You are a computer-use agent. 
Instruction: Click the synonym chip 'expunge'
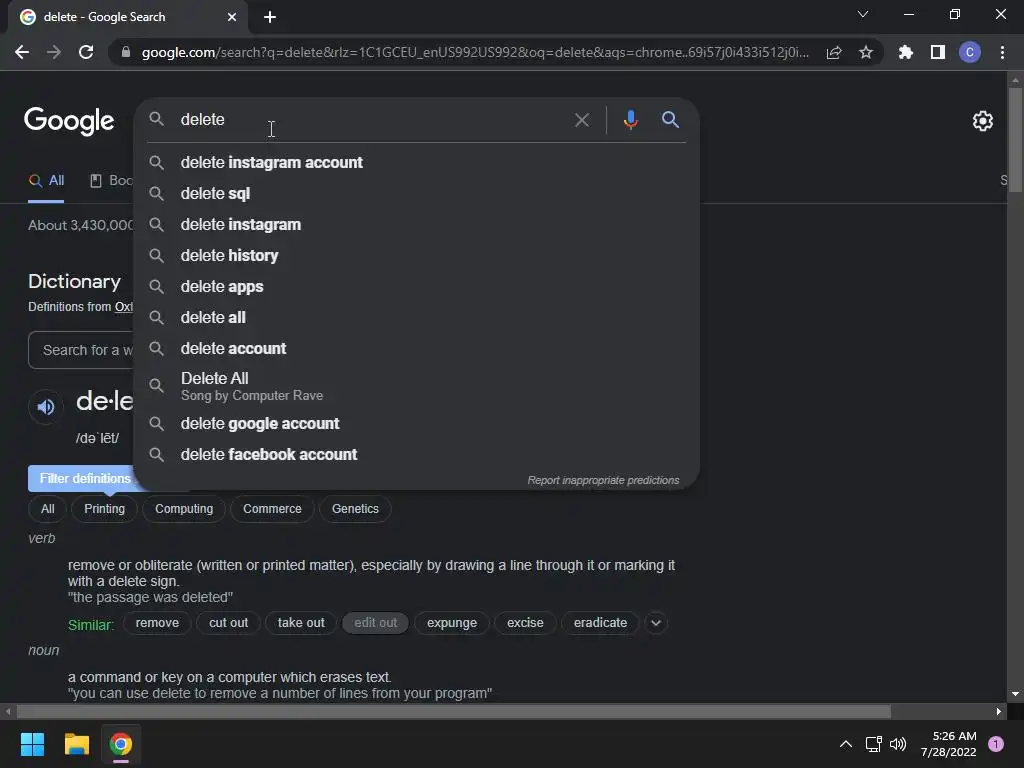(452, 623)
